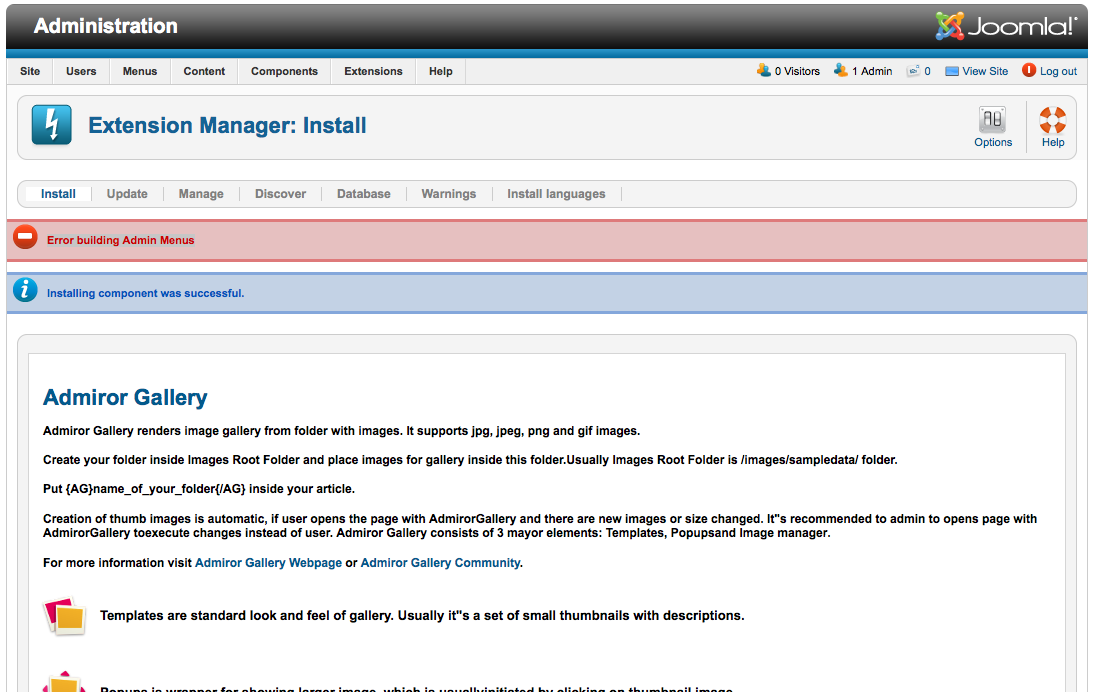Open the Components menu
Viewport: 1094px width, 692px height.
284,71
